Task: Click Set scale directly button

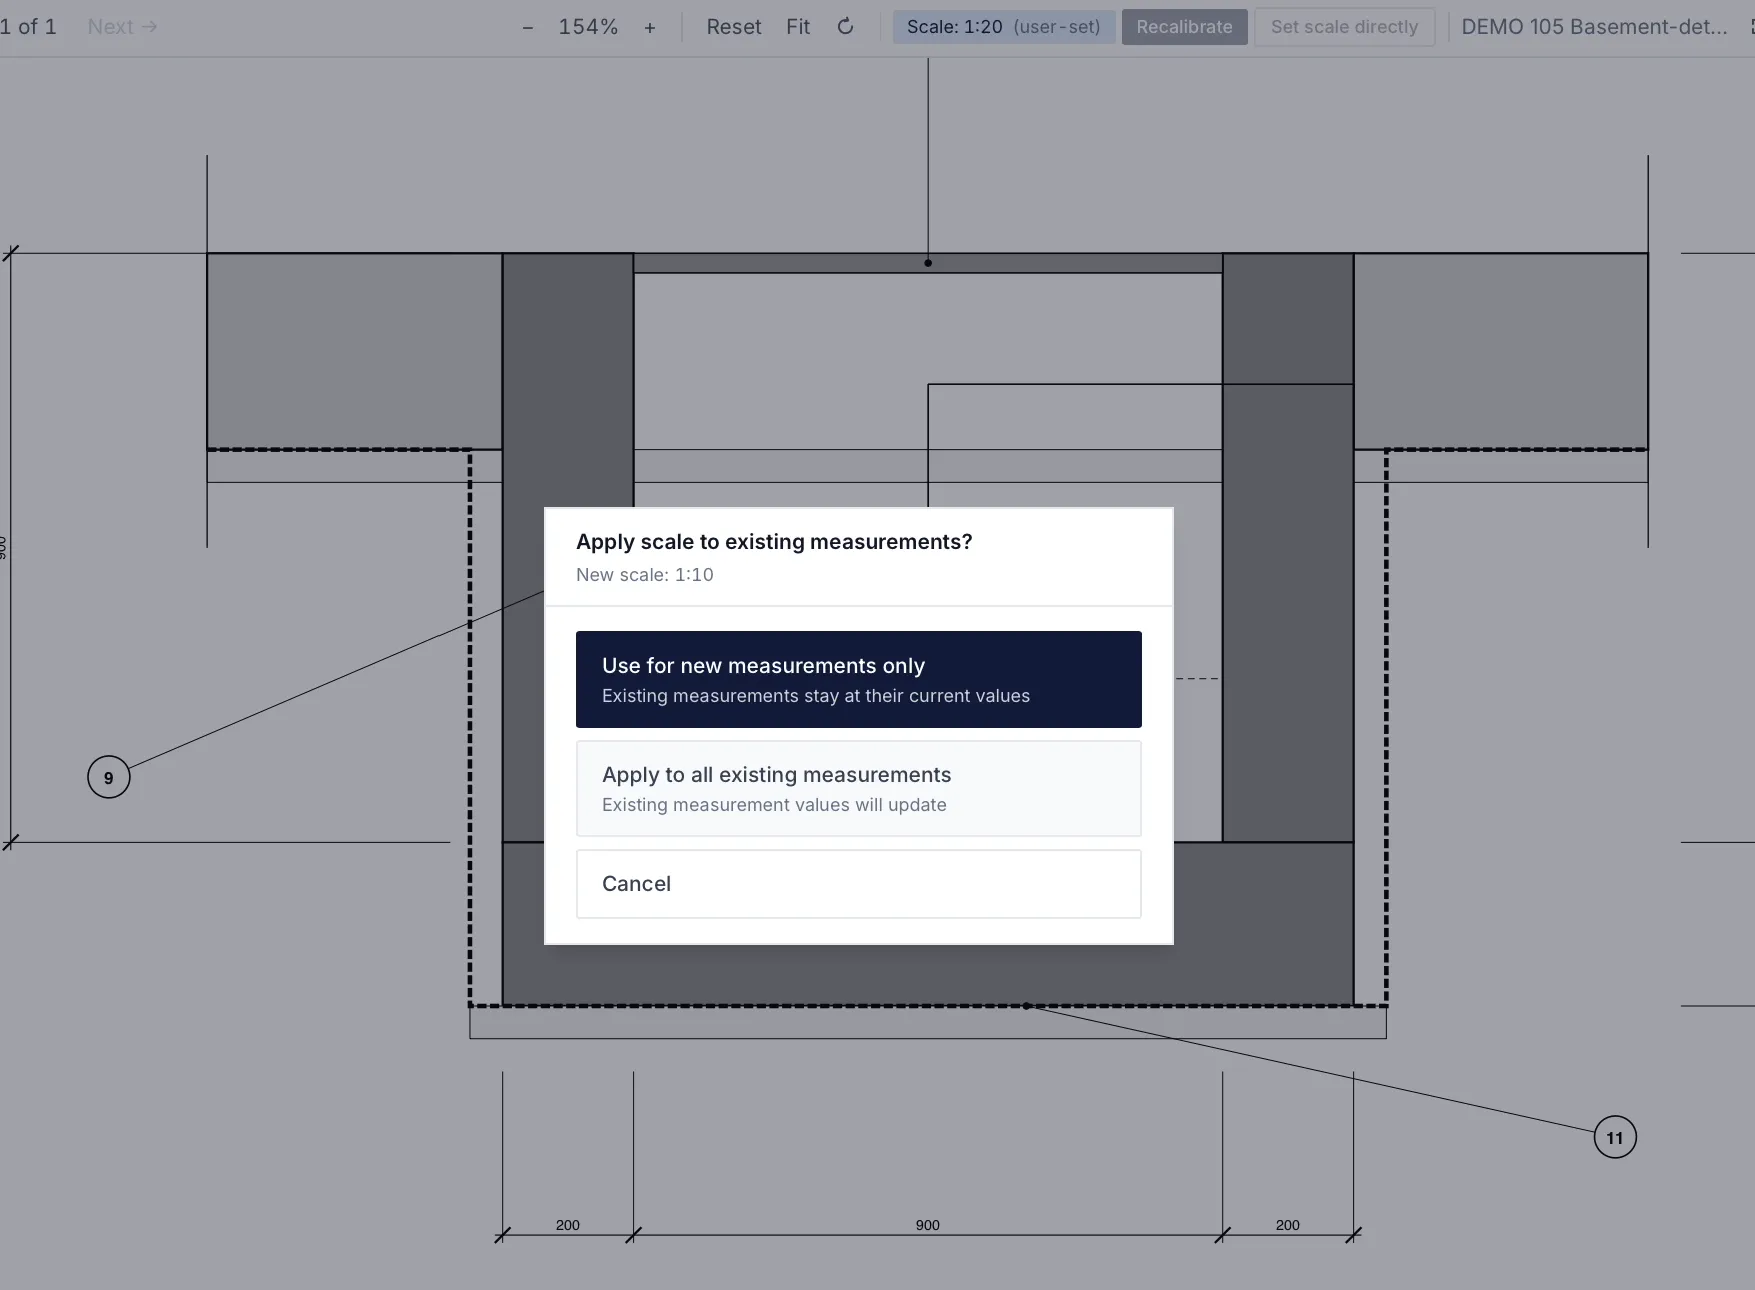Action: (x=1345, y=27)
